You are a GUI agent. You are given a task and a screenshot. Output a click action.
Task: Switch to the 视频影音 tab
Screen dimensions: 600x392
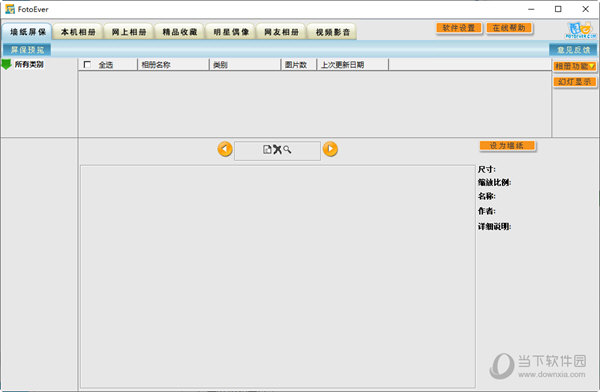(332, 32)
